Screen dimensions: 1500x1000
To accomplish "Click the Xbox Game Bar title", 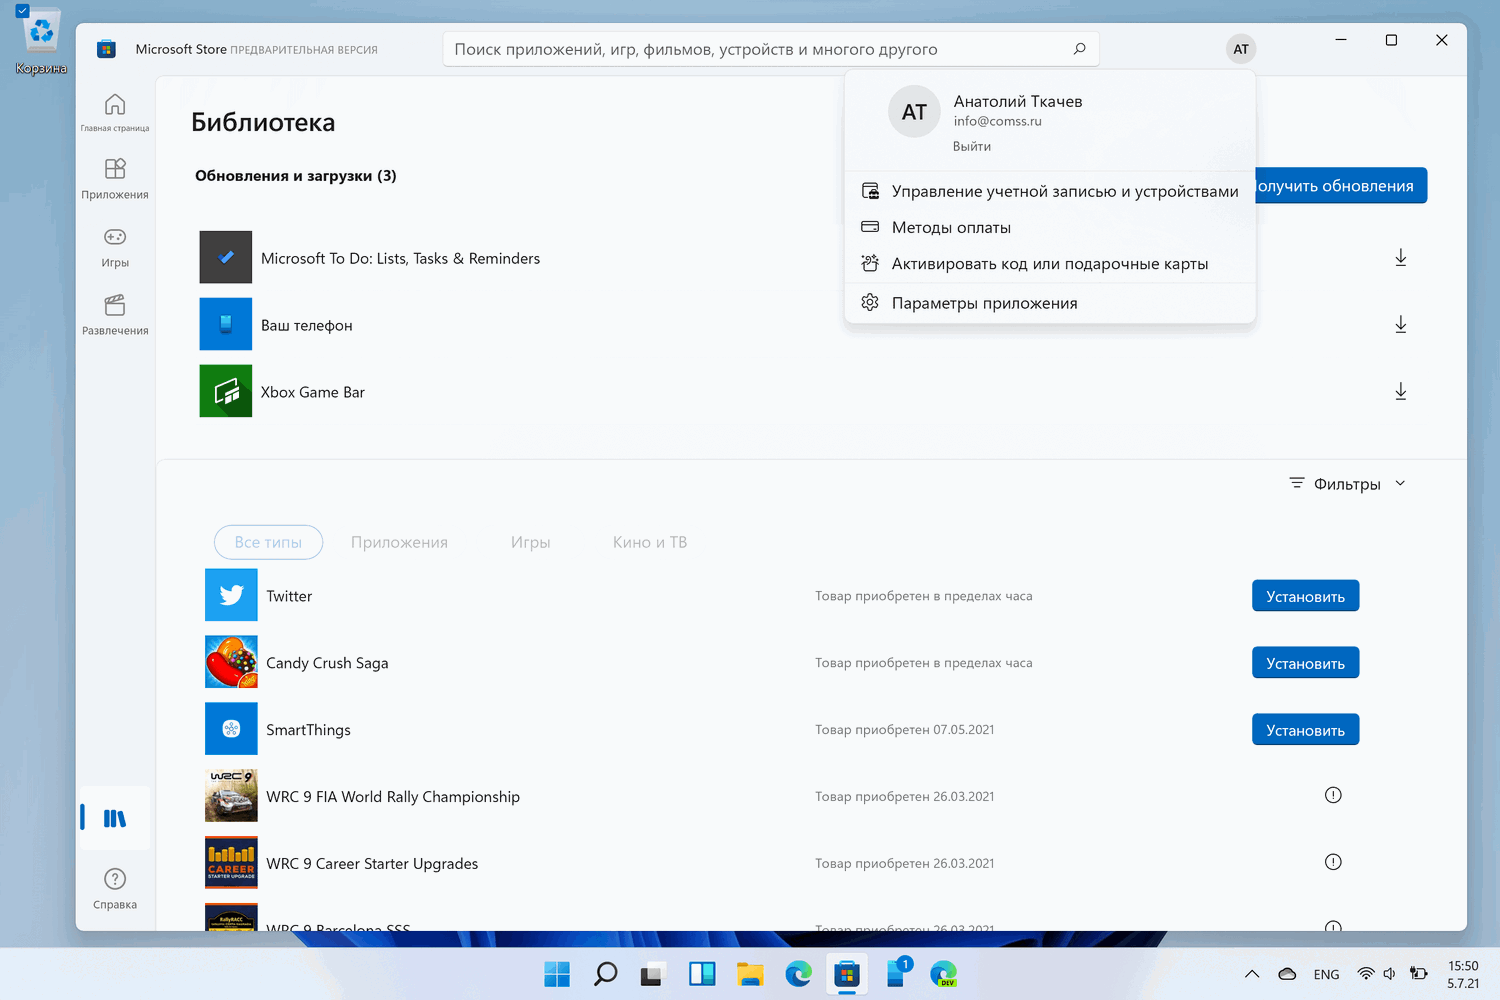I will point(313,392).
